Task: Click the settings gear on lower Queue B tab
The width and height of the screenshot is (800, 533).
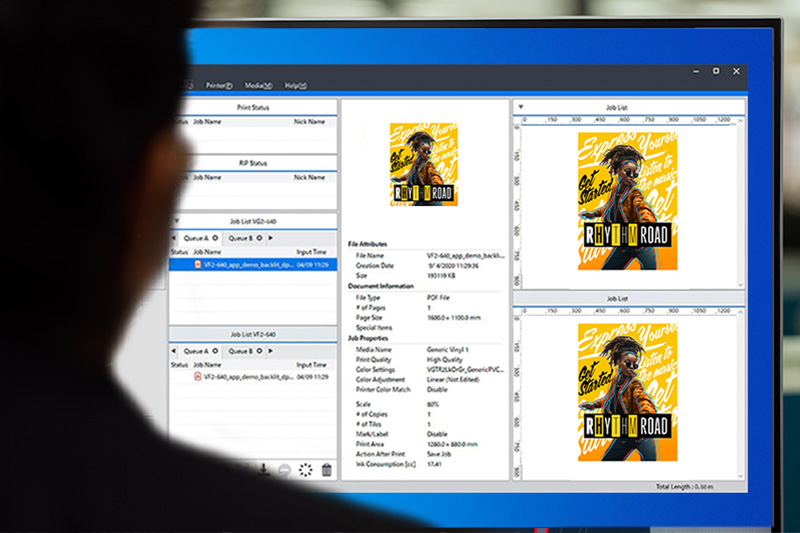Action: [259, 352]
